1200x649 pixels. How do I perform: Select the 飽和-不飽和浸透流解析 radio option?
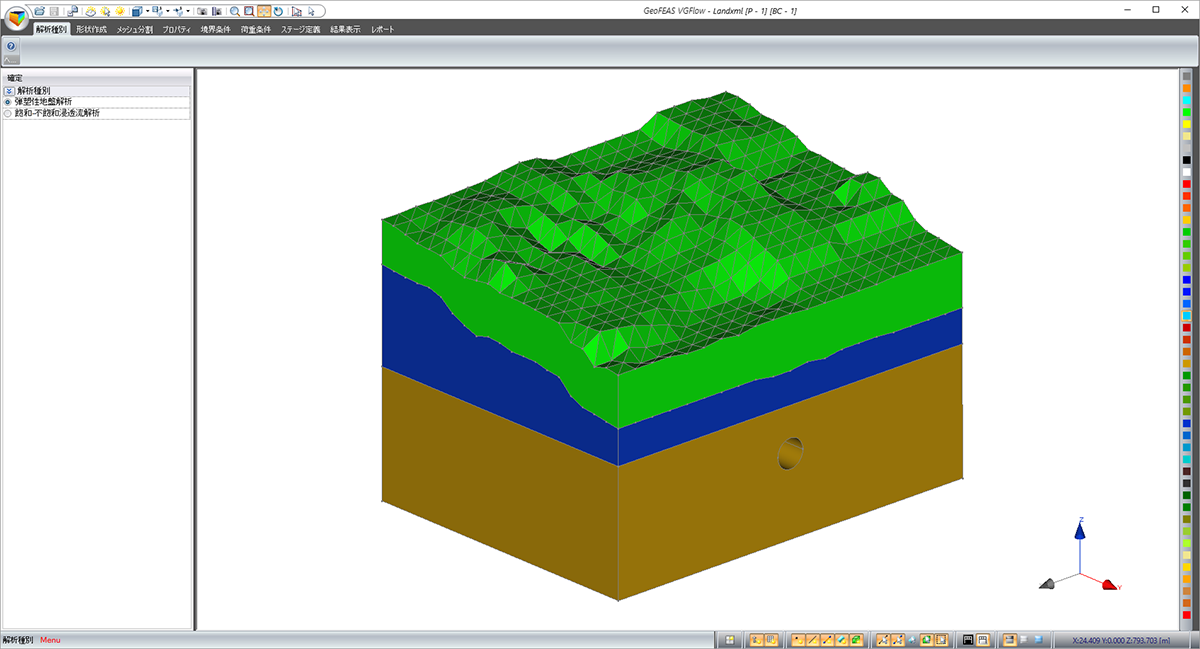click(x=8, y=114)
